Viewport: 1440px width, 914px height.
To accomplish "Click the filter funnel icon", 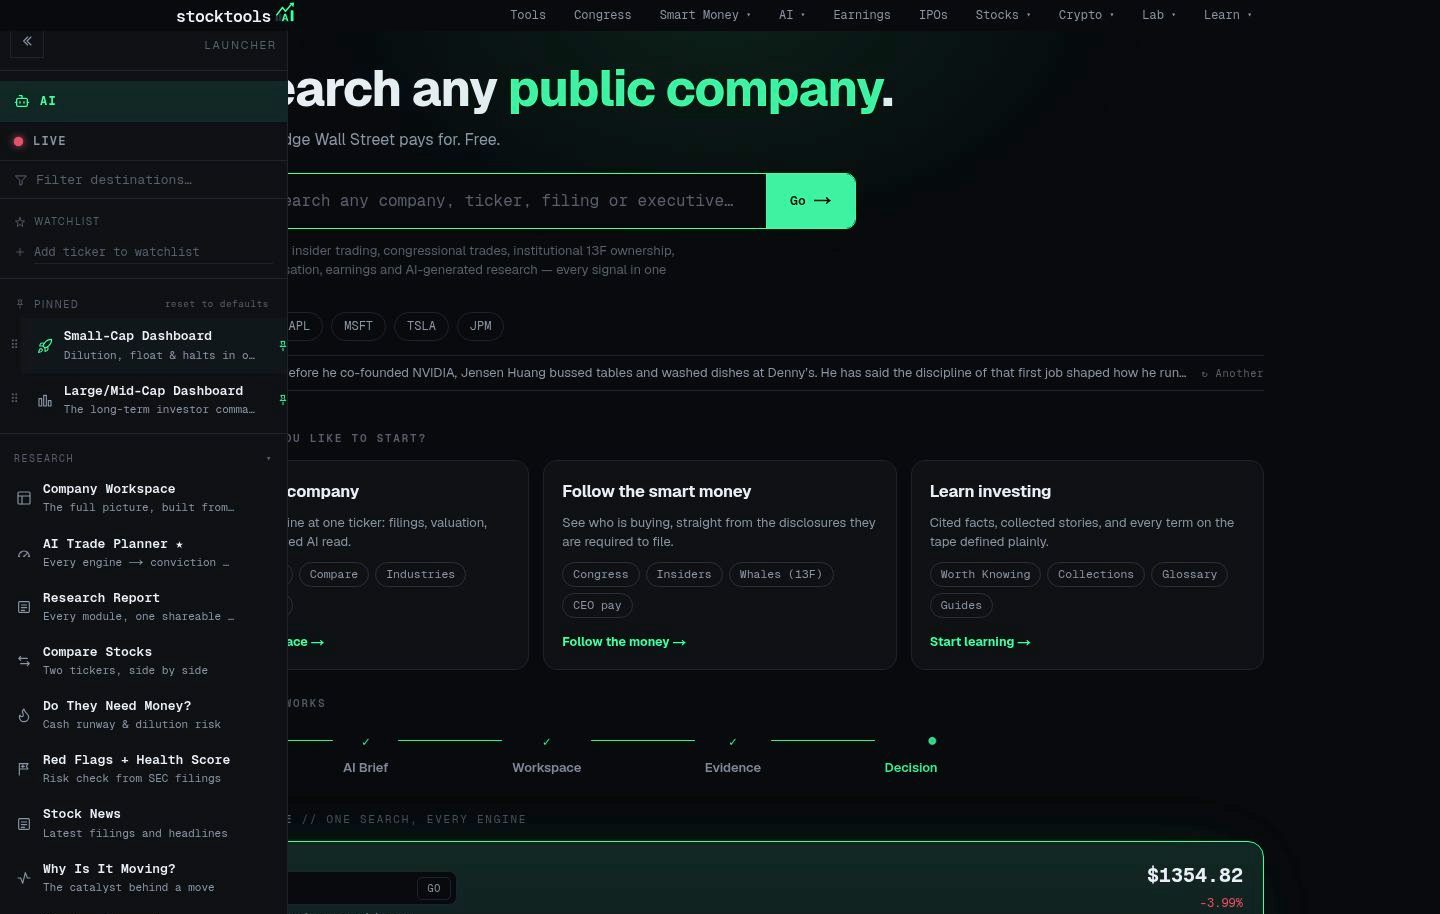I will tap(21, 180).
